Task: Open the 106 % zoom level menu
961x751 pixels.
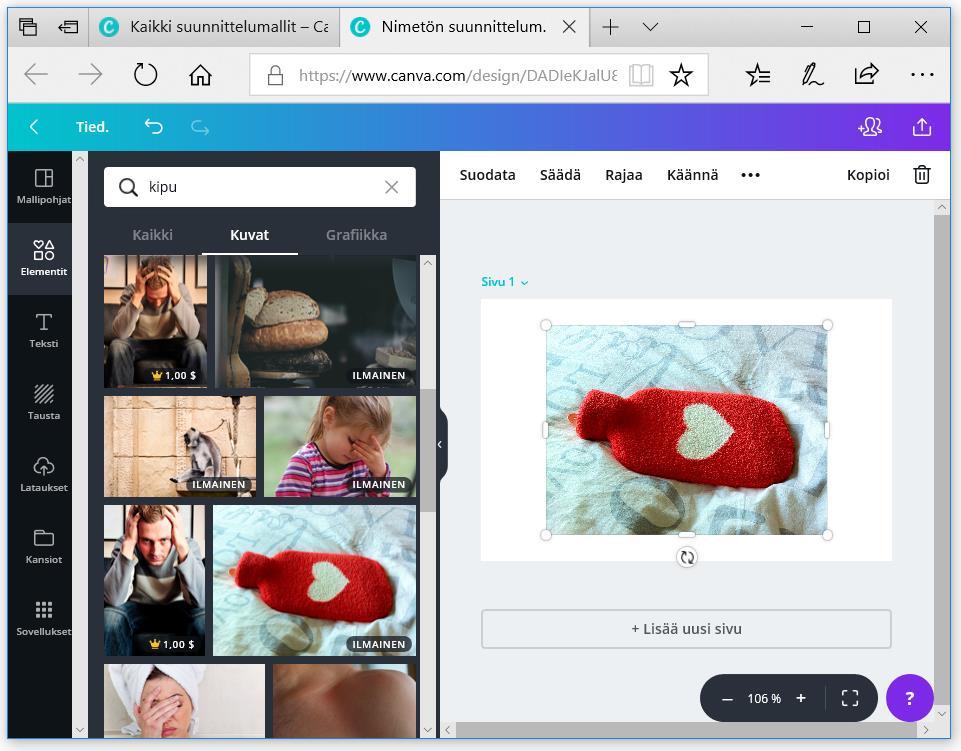Action: (x=764, y=698)
